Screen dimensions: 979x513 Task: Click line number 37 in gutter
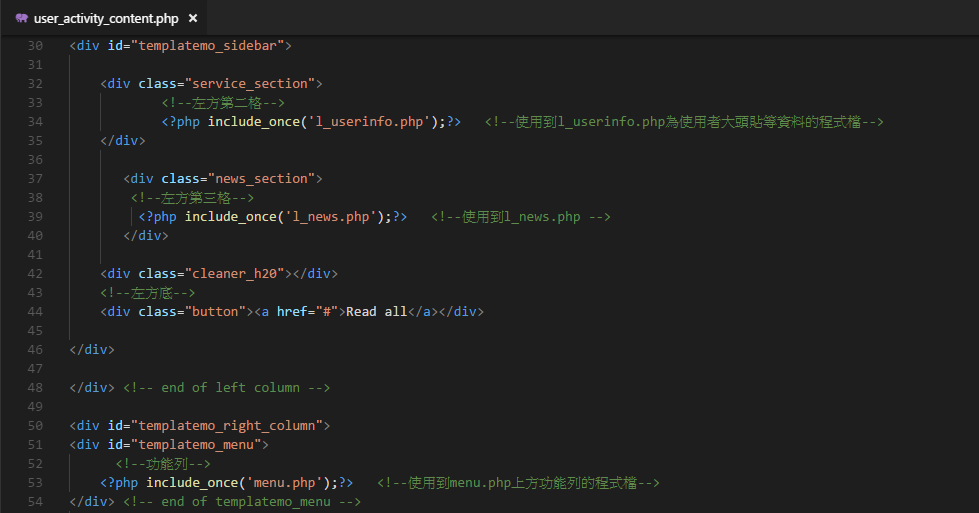pos(36,178)
